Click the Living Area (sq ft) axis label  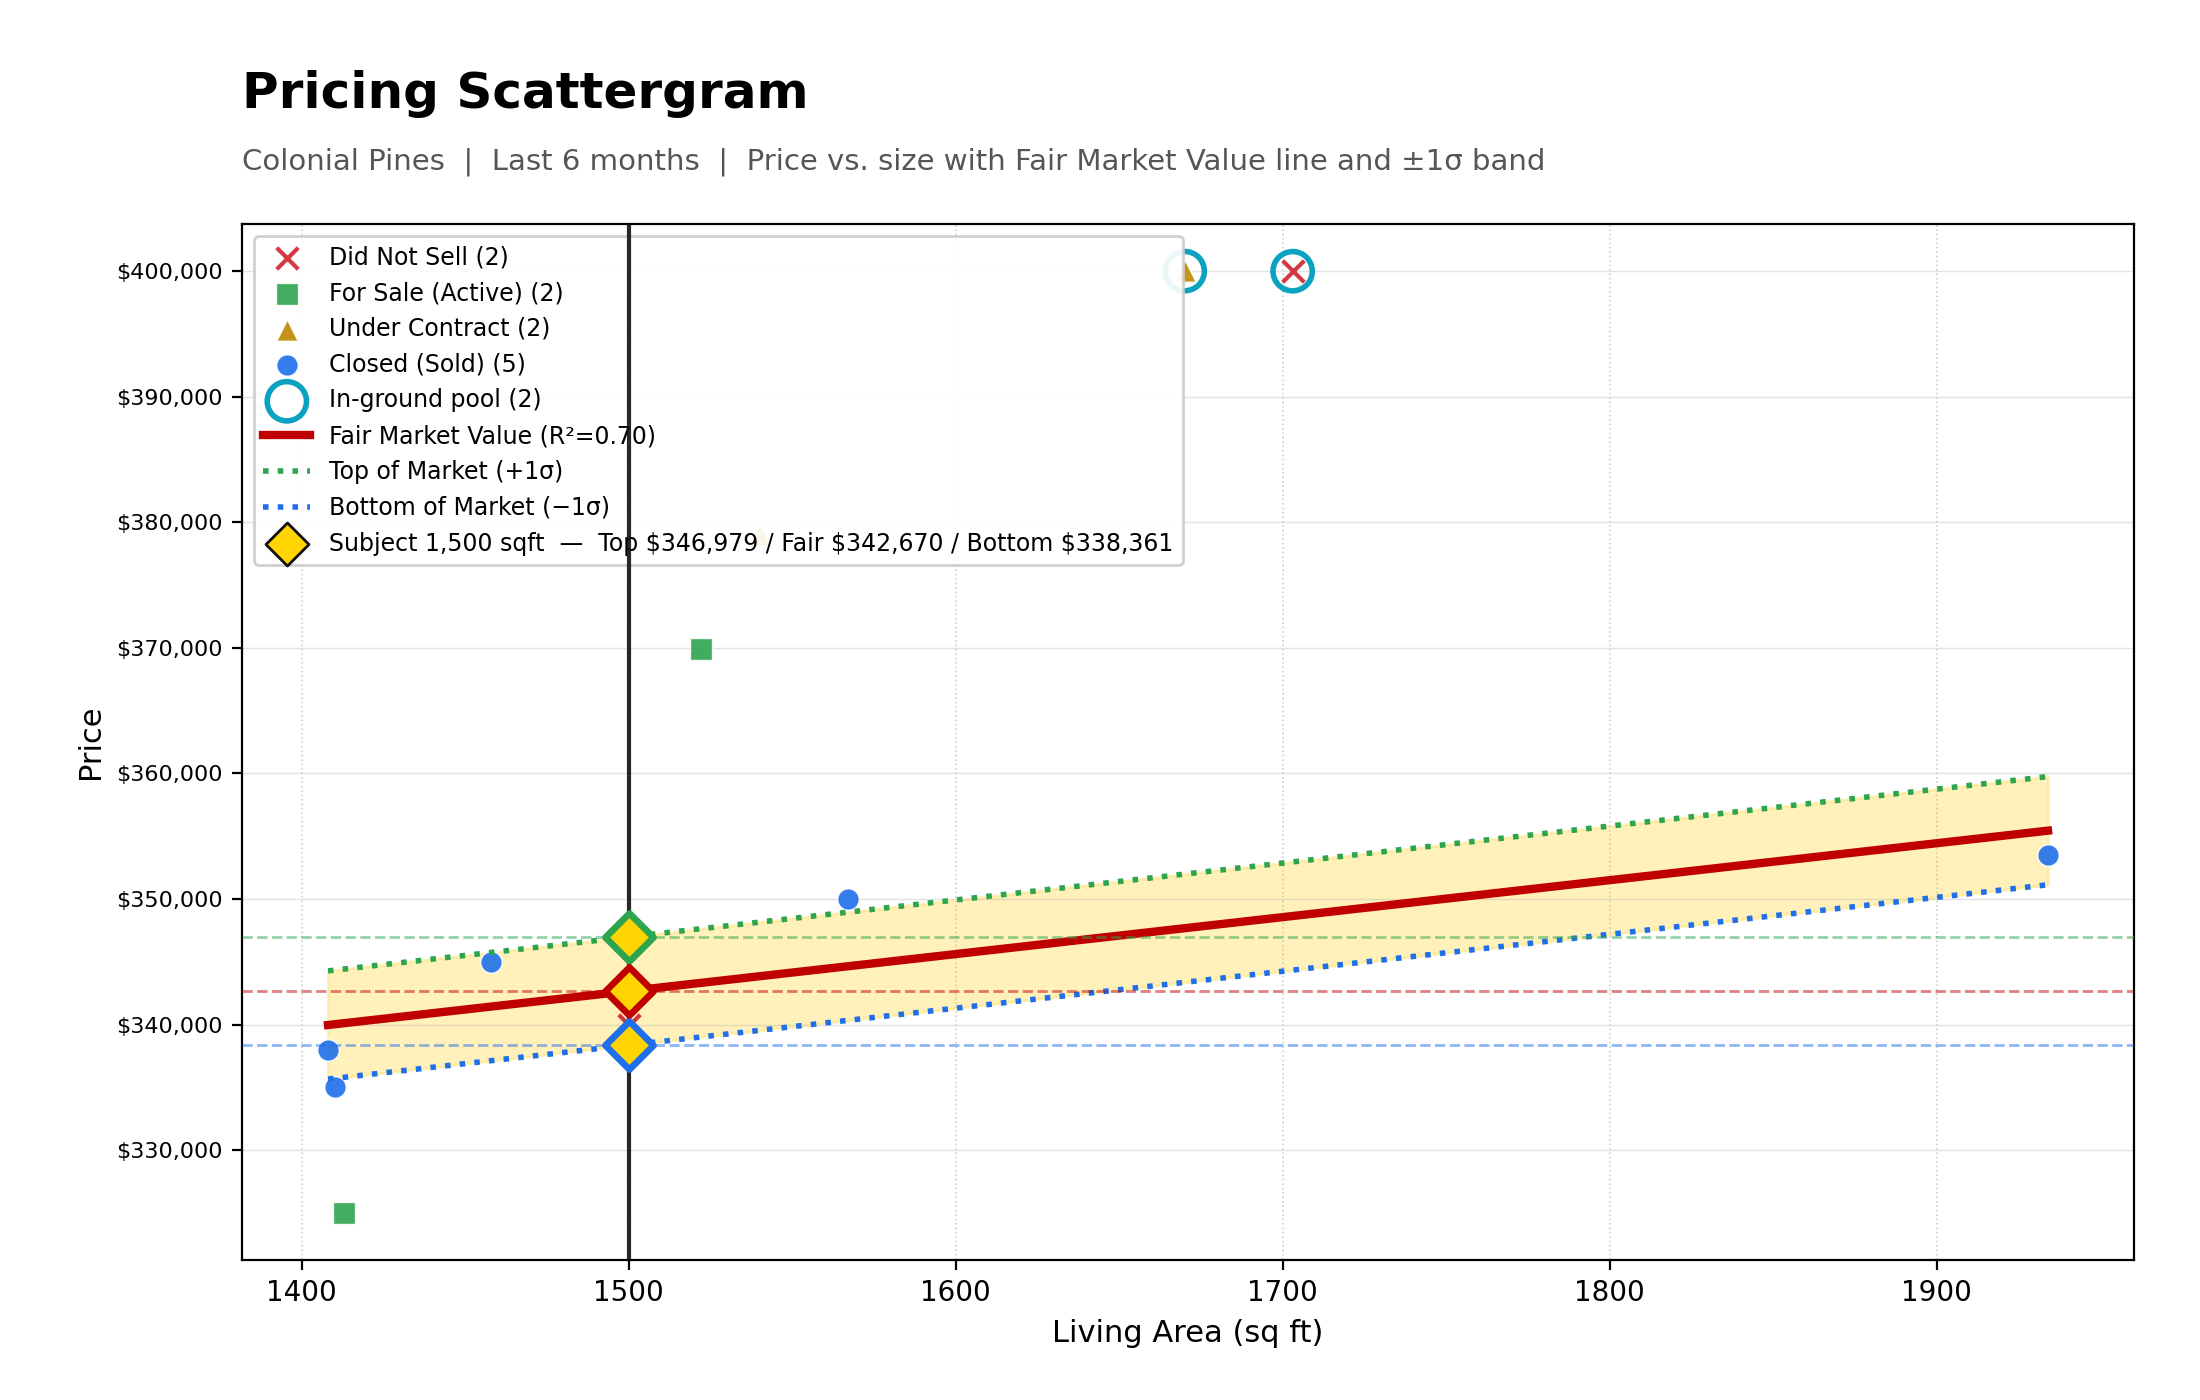pos(1187,1332)
